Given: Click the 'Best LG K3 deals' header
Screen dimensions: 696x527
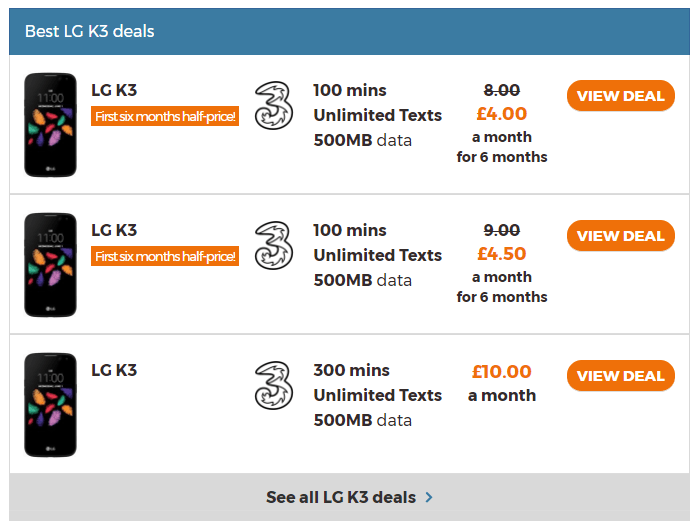Looking at the screenshot, I should click(x=90, y=31).
